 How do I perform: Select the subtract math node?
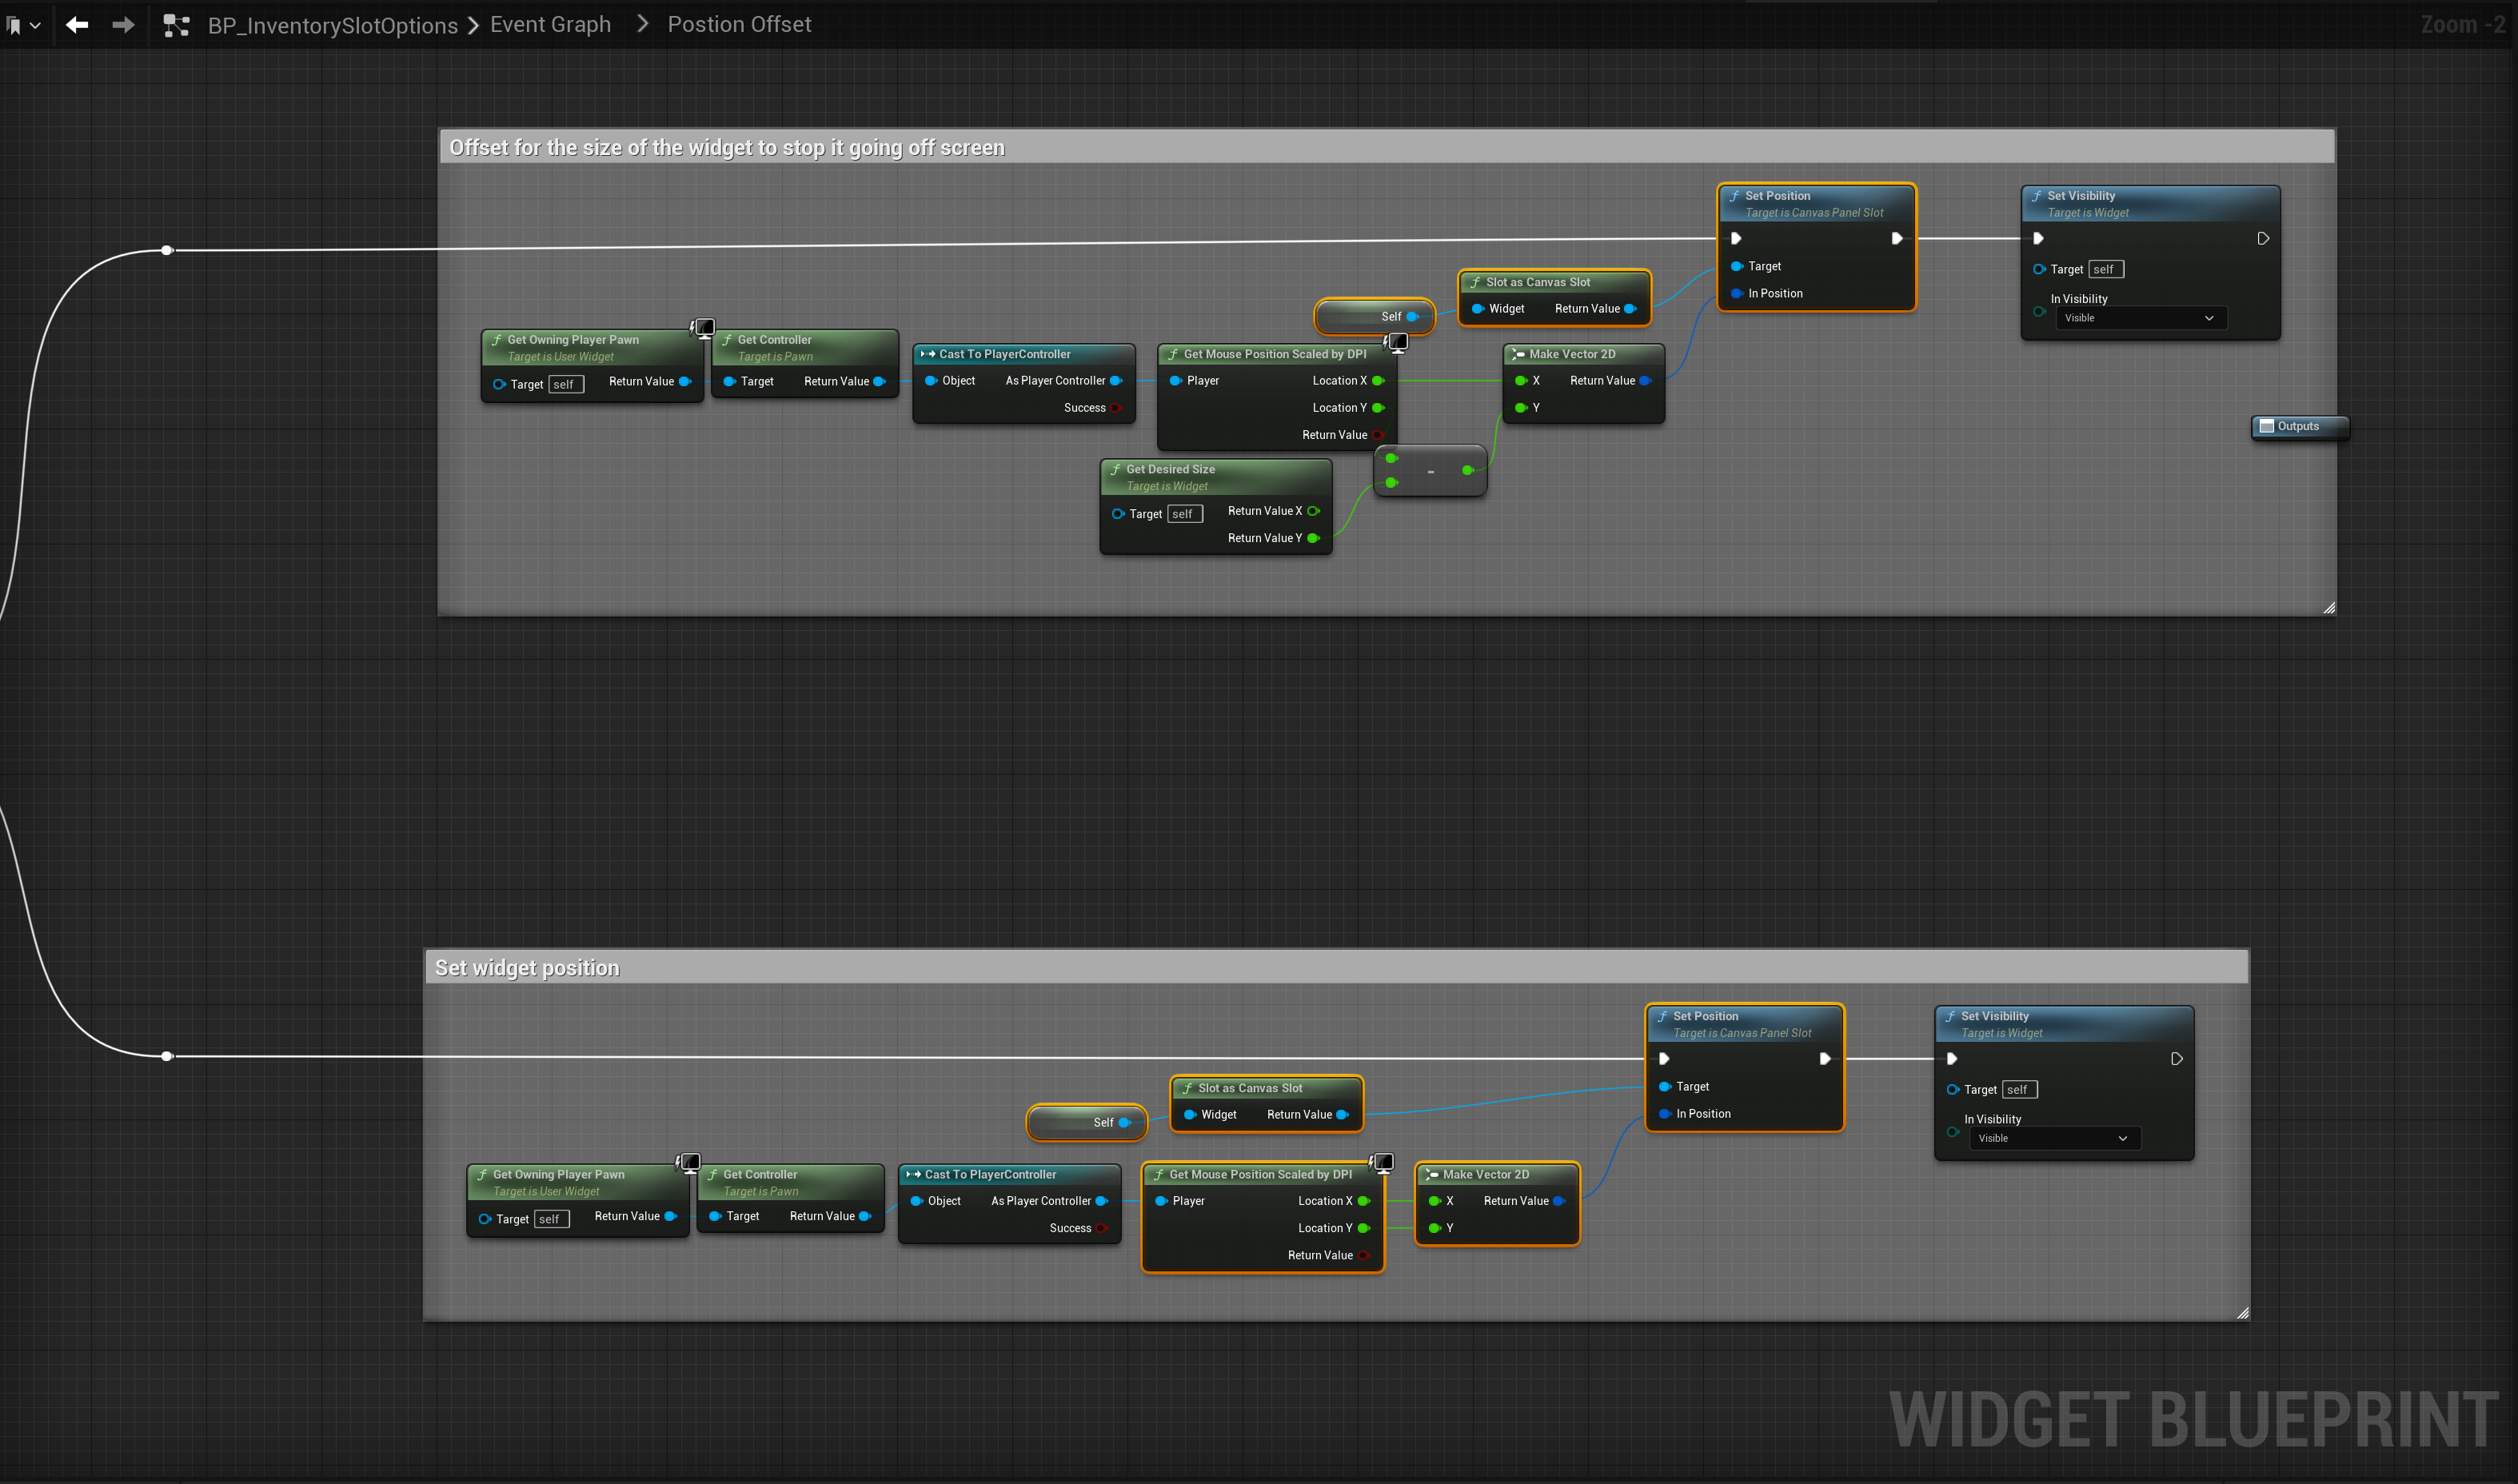[1430, 471]
